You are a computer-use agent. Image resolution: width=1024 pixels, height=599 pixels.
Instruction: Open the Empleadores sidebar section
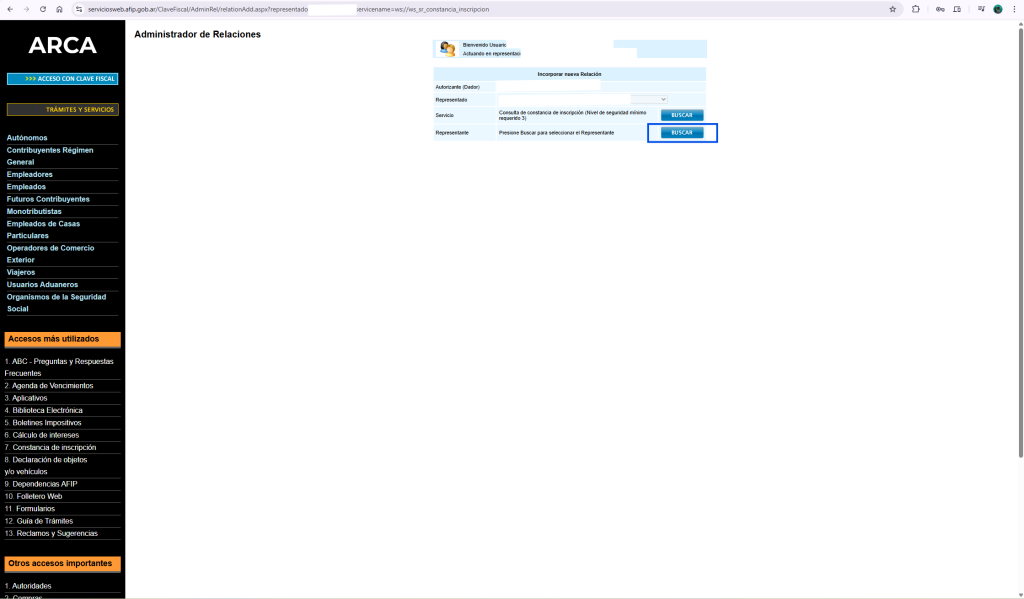click(x=30, y=174)
